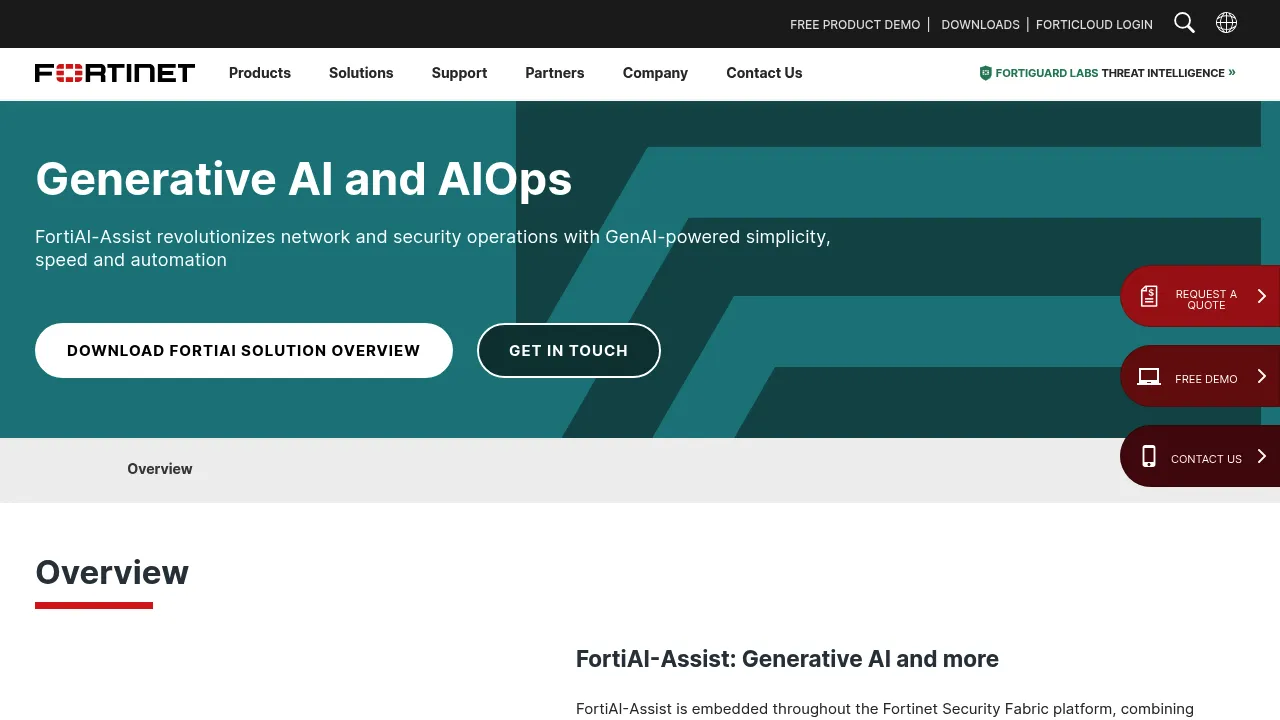This screenshot has height=720, width=1280.
Task: Open the Support menu
Action: 459,73
